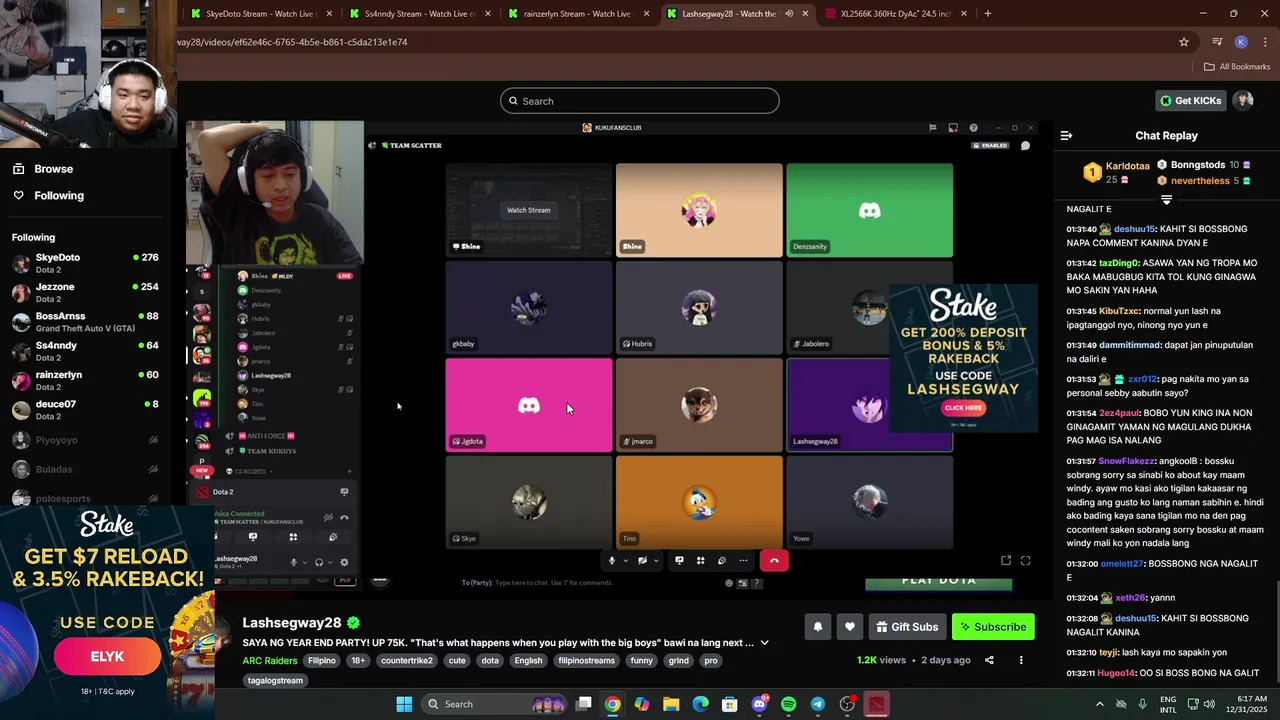Open Discord from the taskbar
Viewport: 1280px width, 720px height.
coord(759,704)
